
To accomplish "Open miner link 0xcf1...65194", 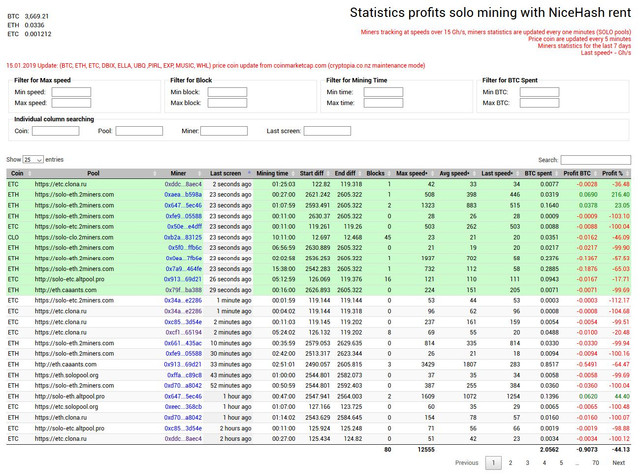I will pos(184,332).
